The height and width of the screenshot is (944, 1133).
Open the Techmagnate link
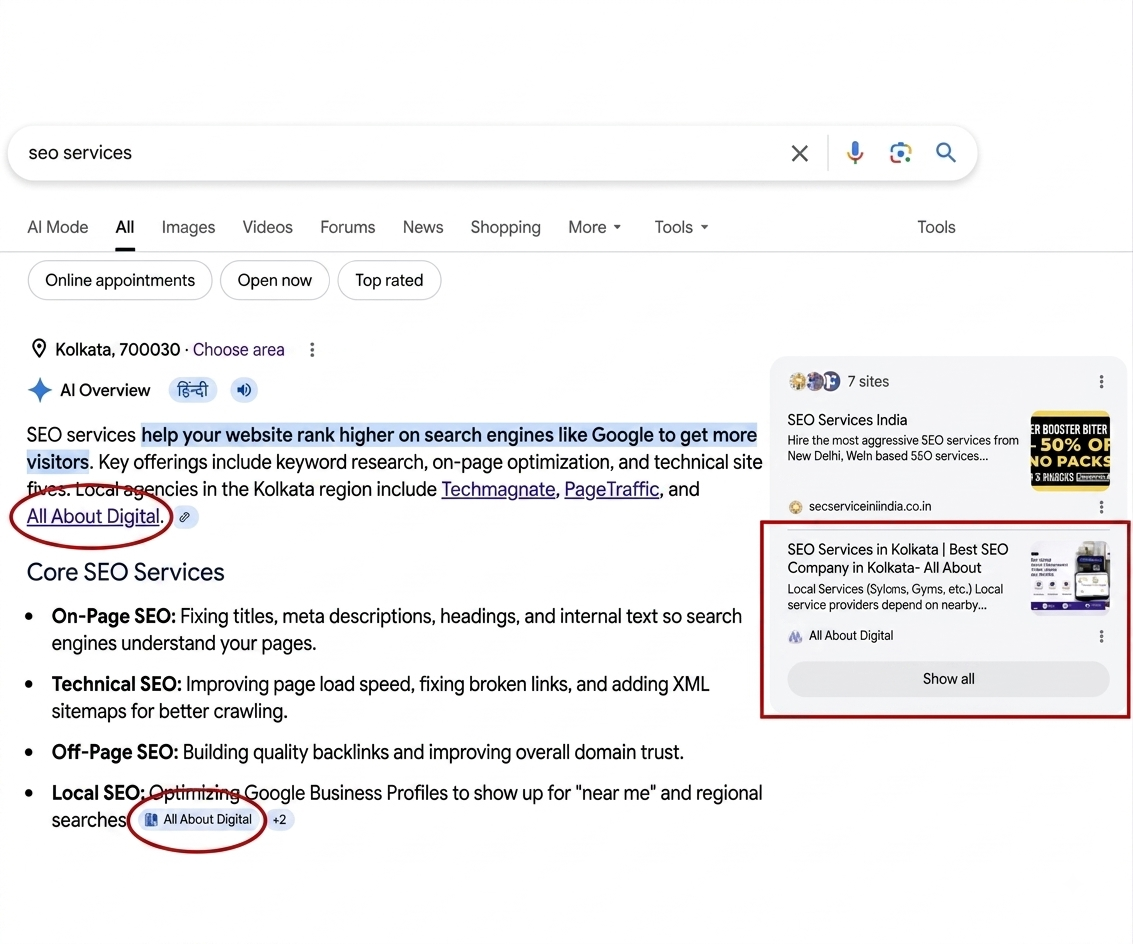[498, 489]
